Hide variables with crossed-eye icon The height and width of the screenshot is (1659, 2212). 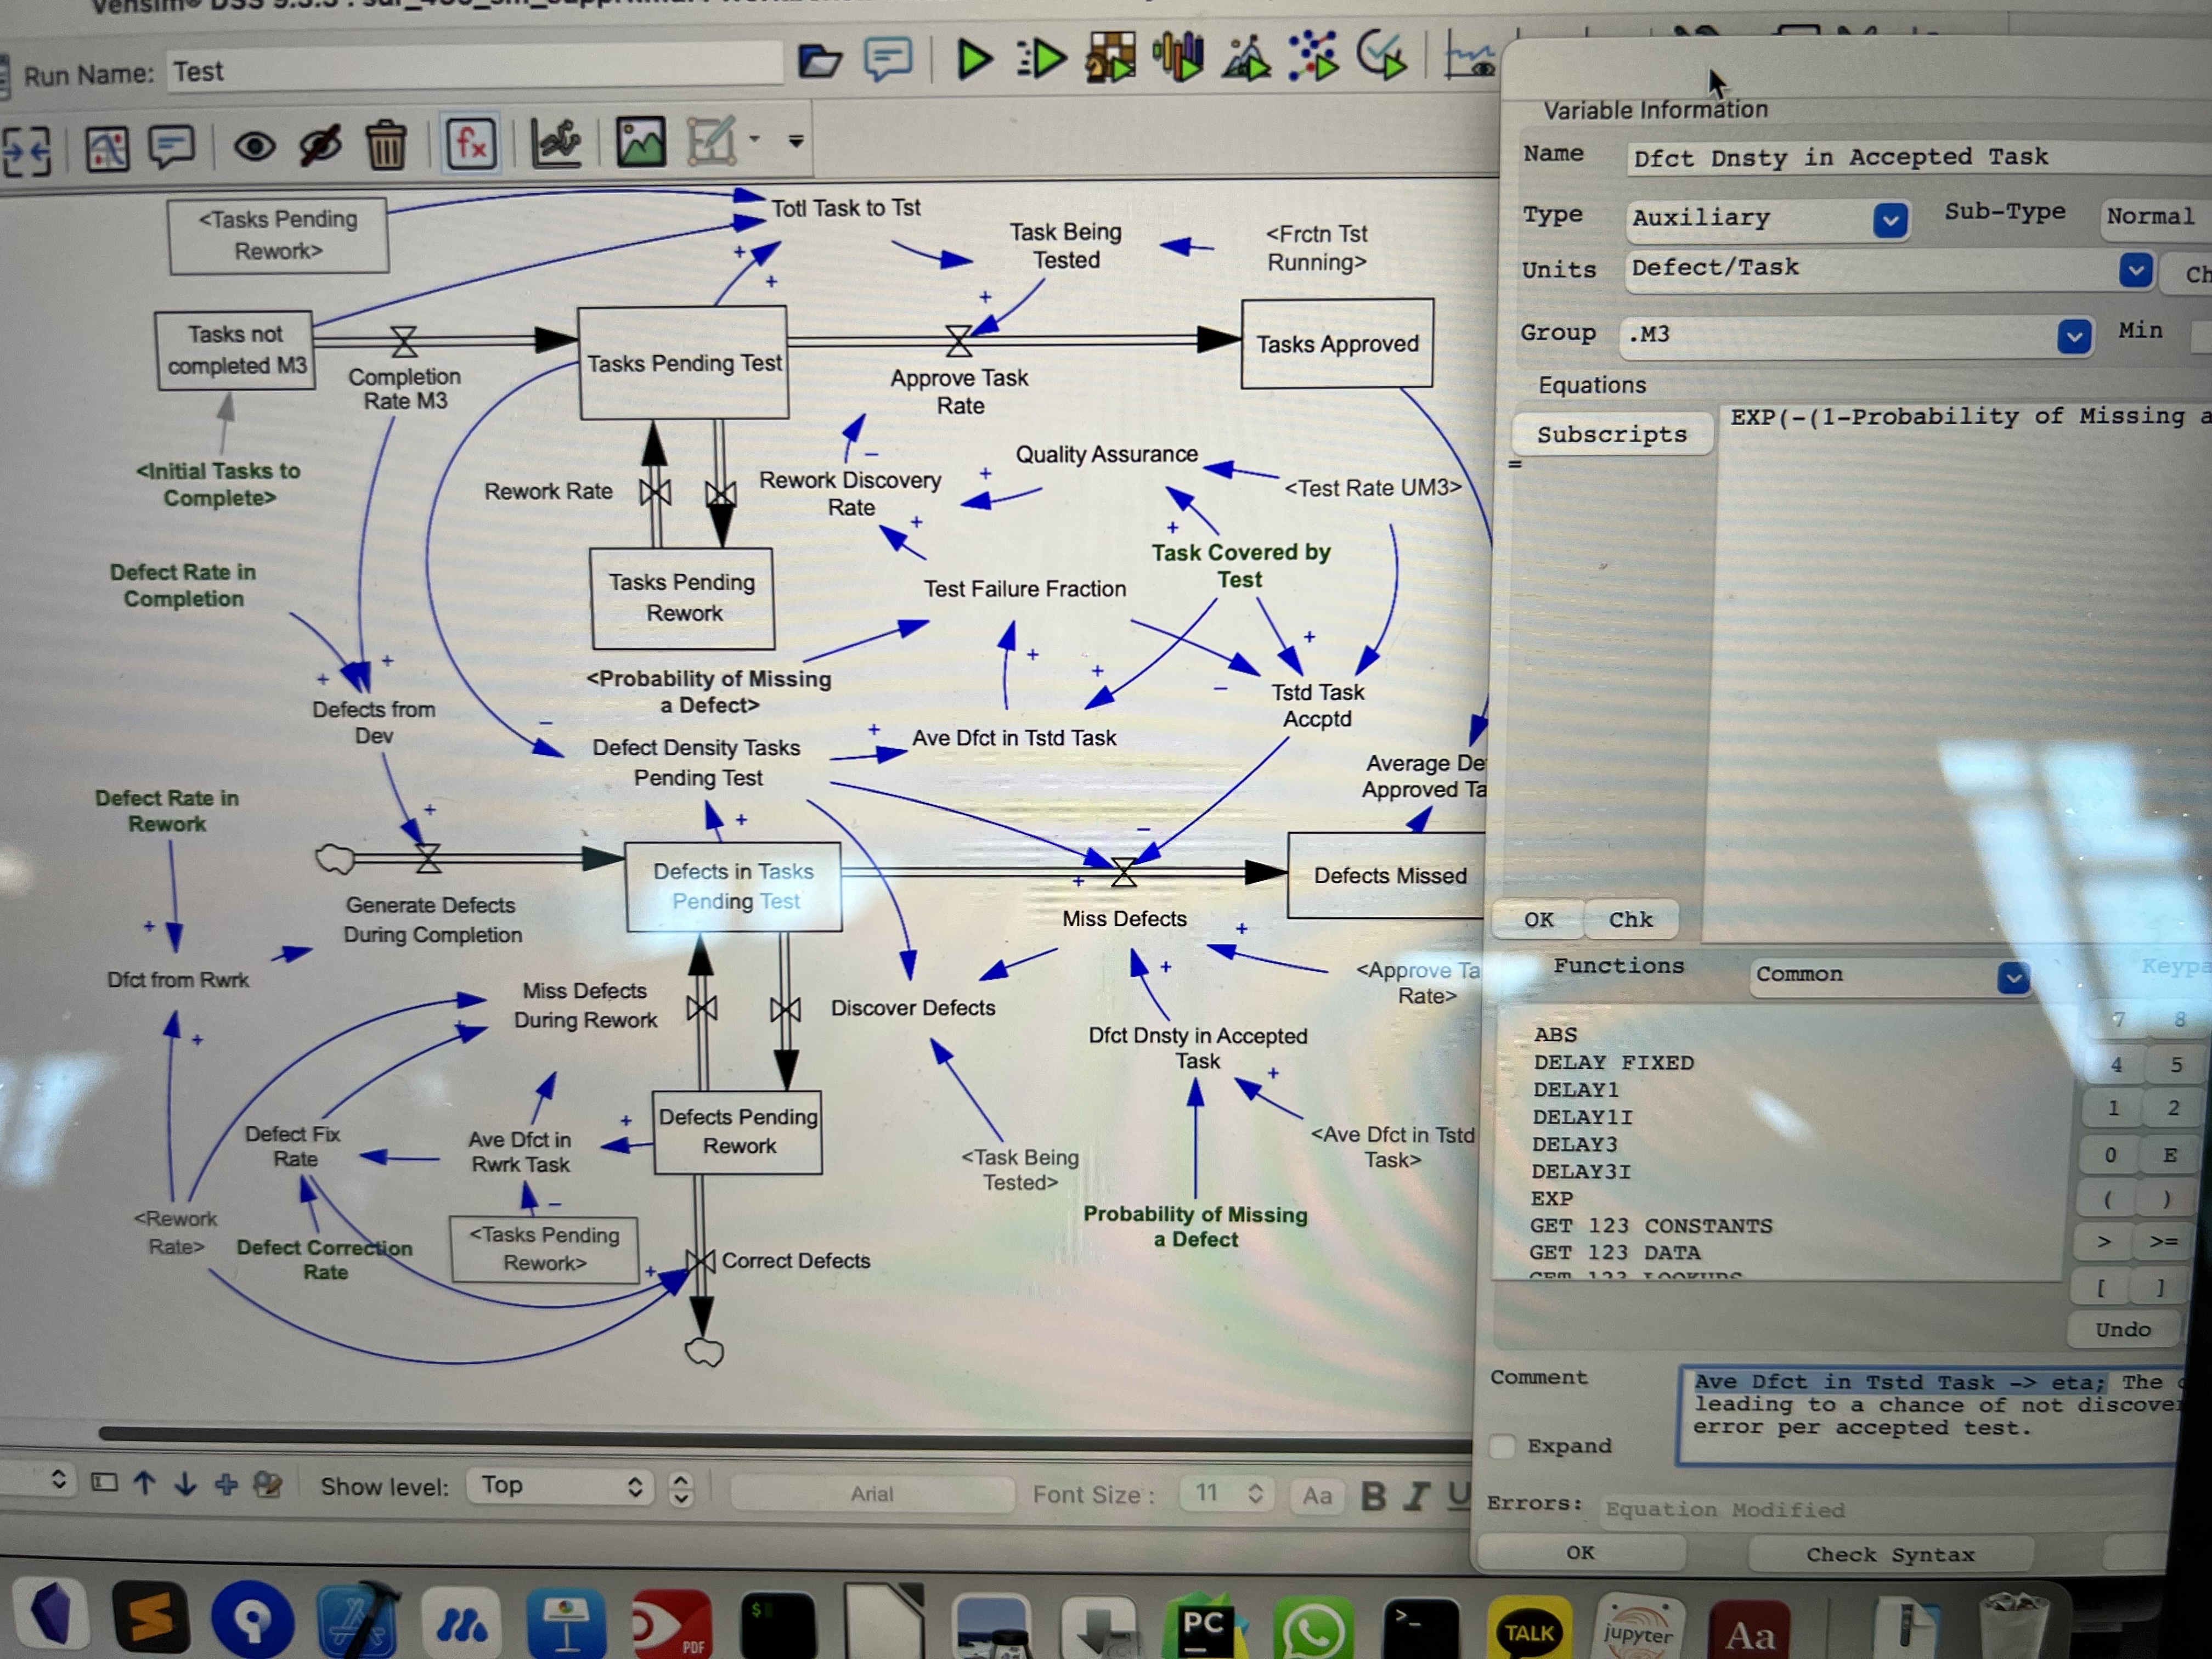(320, 146)
